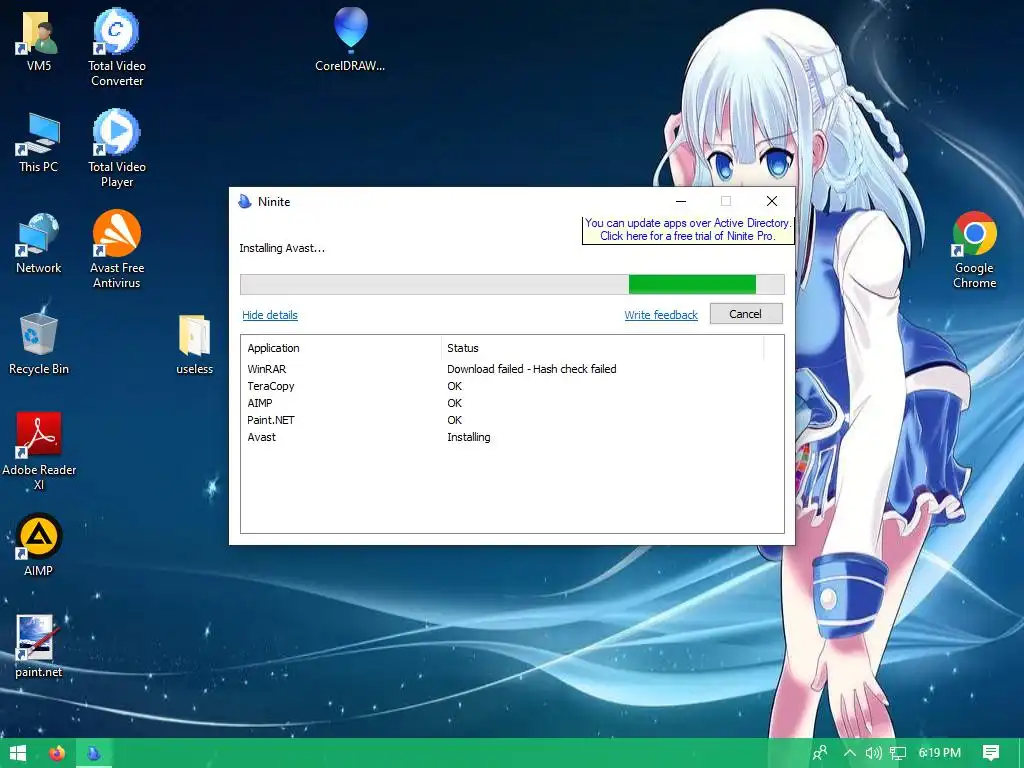Screen dimensions: 1024x768
Task: Launch Firefox from the taskbar
Action: [57, 753]
